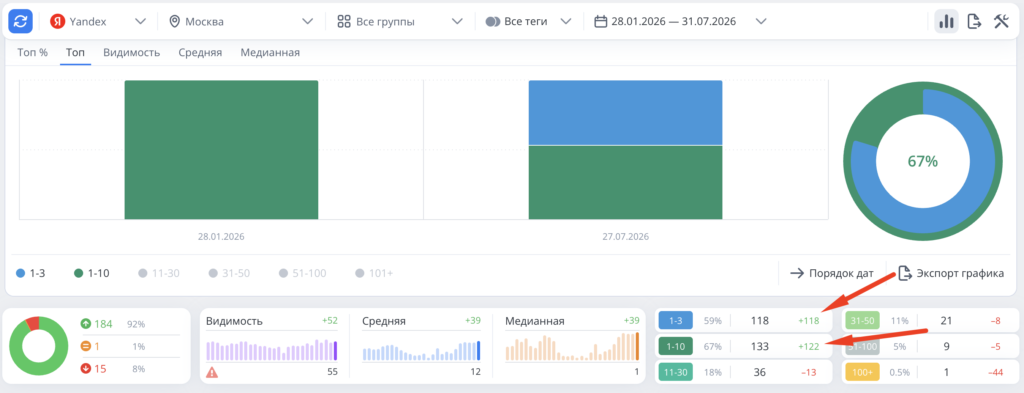Click the Экспорт графика button
This screenshot has width=1024, height=393.
[x=951, y=274]
